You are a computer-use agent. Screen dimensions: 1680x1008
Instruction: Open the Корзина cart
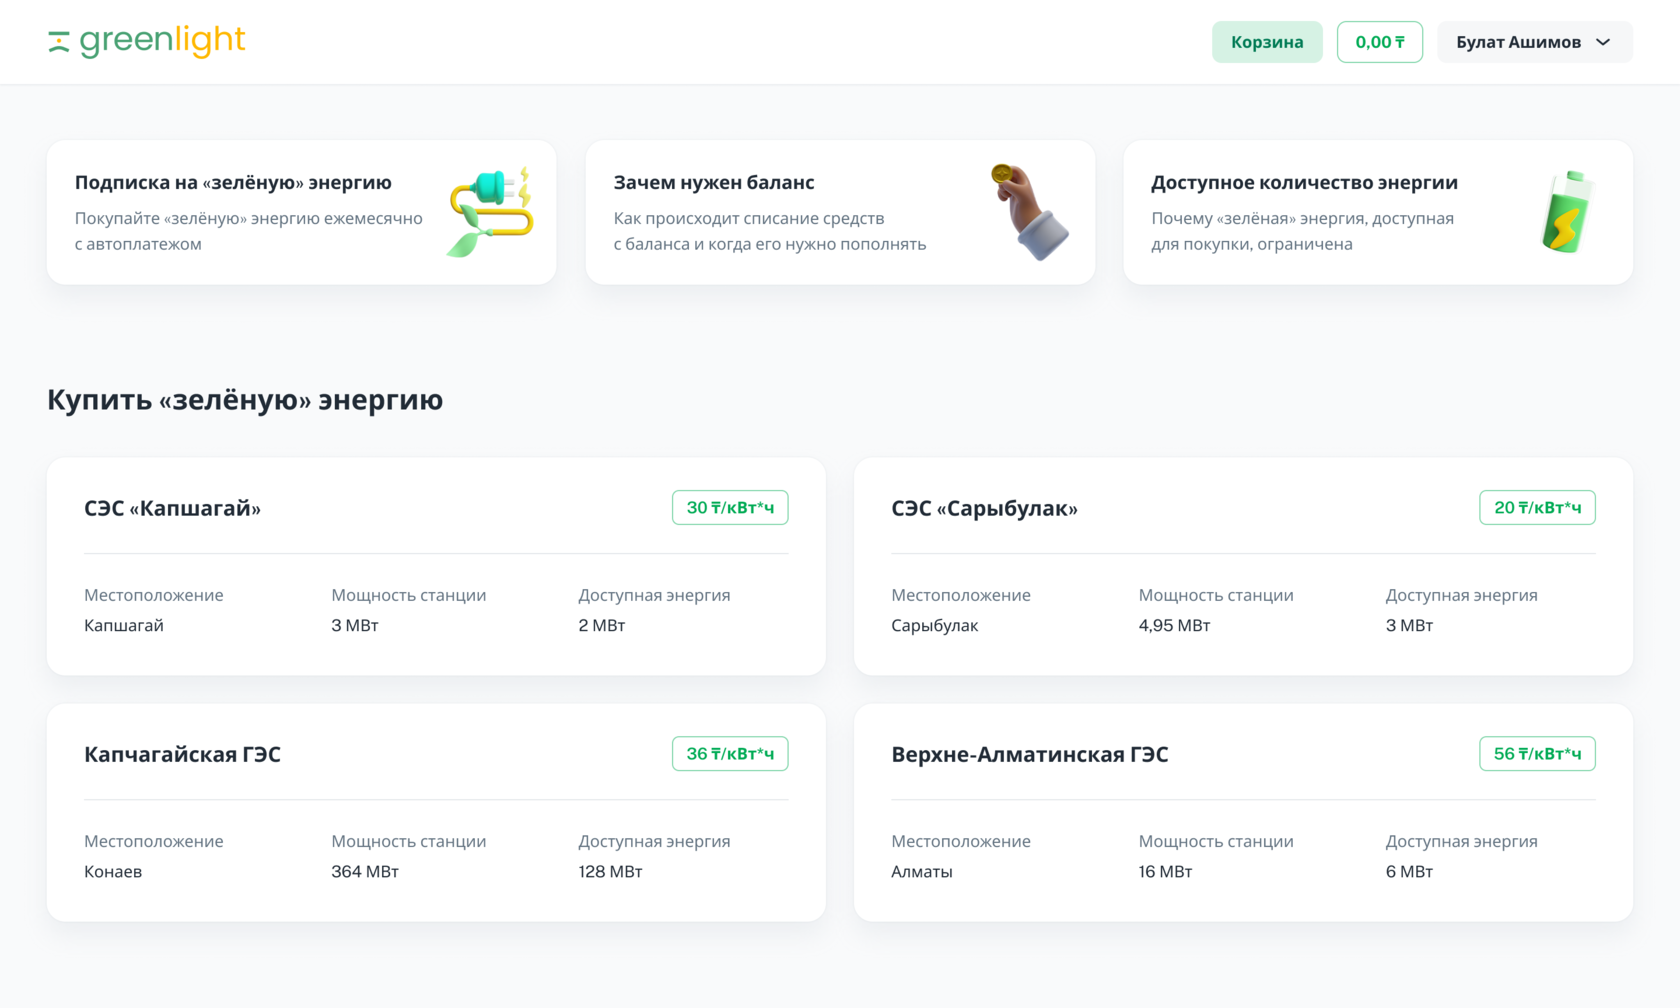pos(1266,42)
